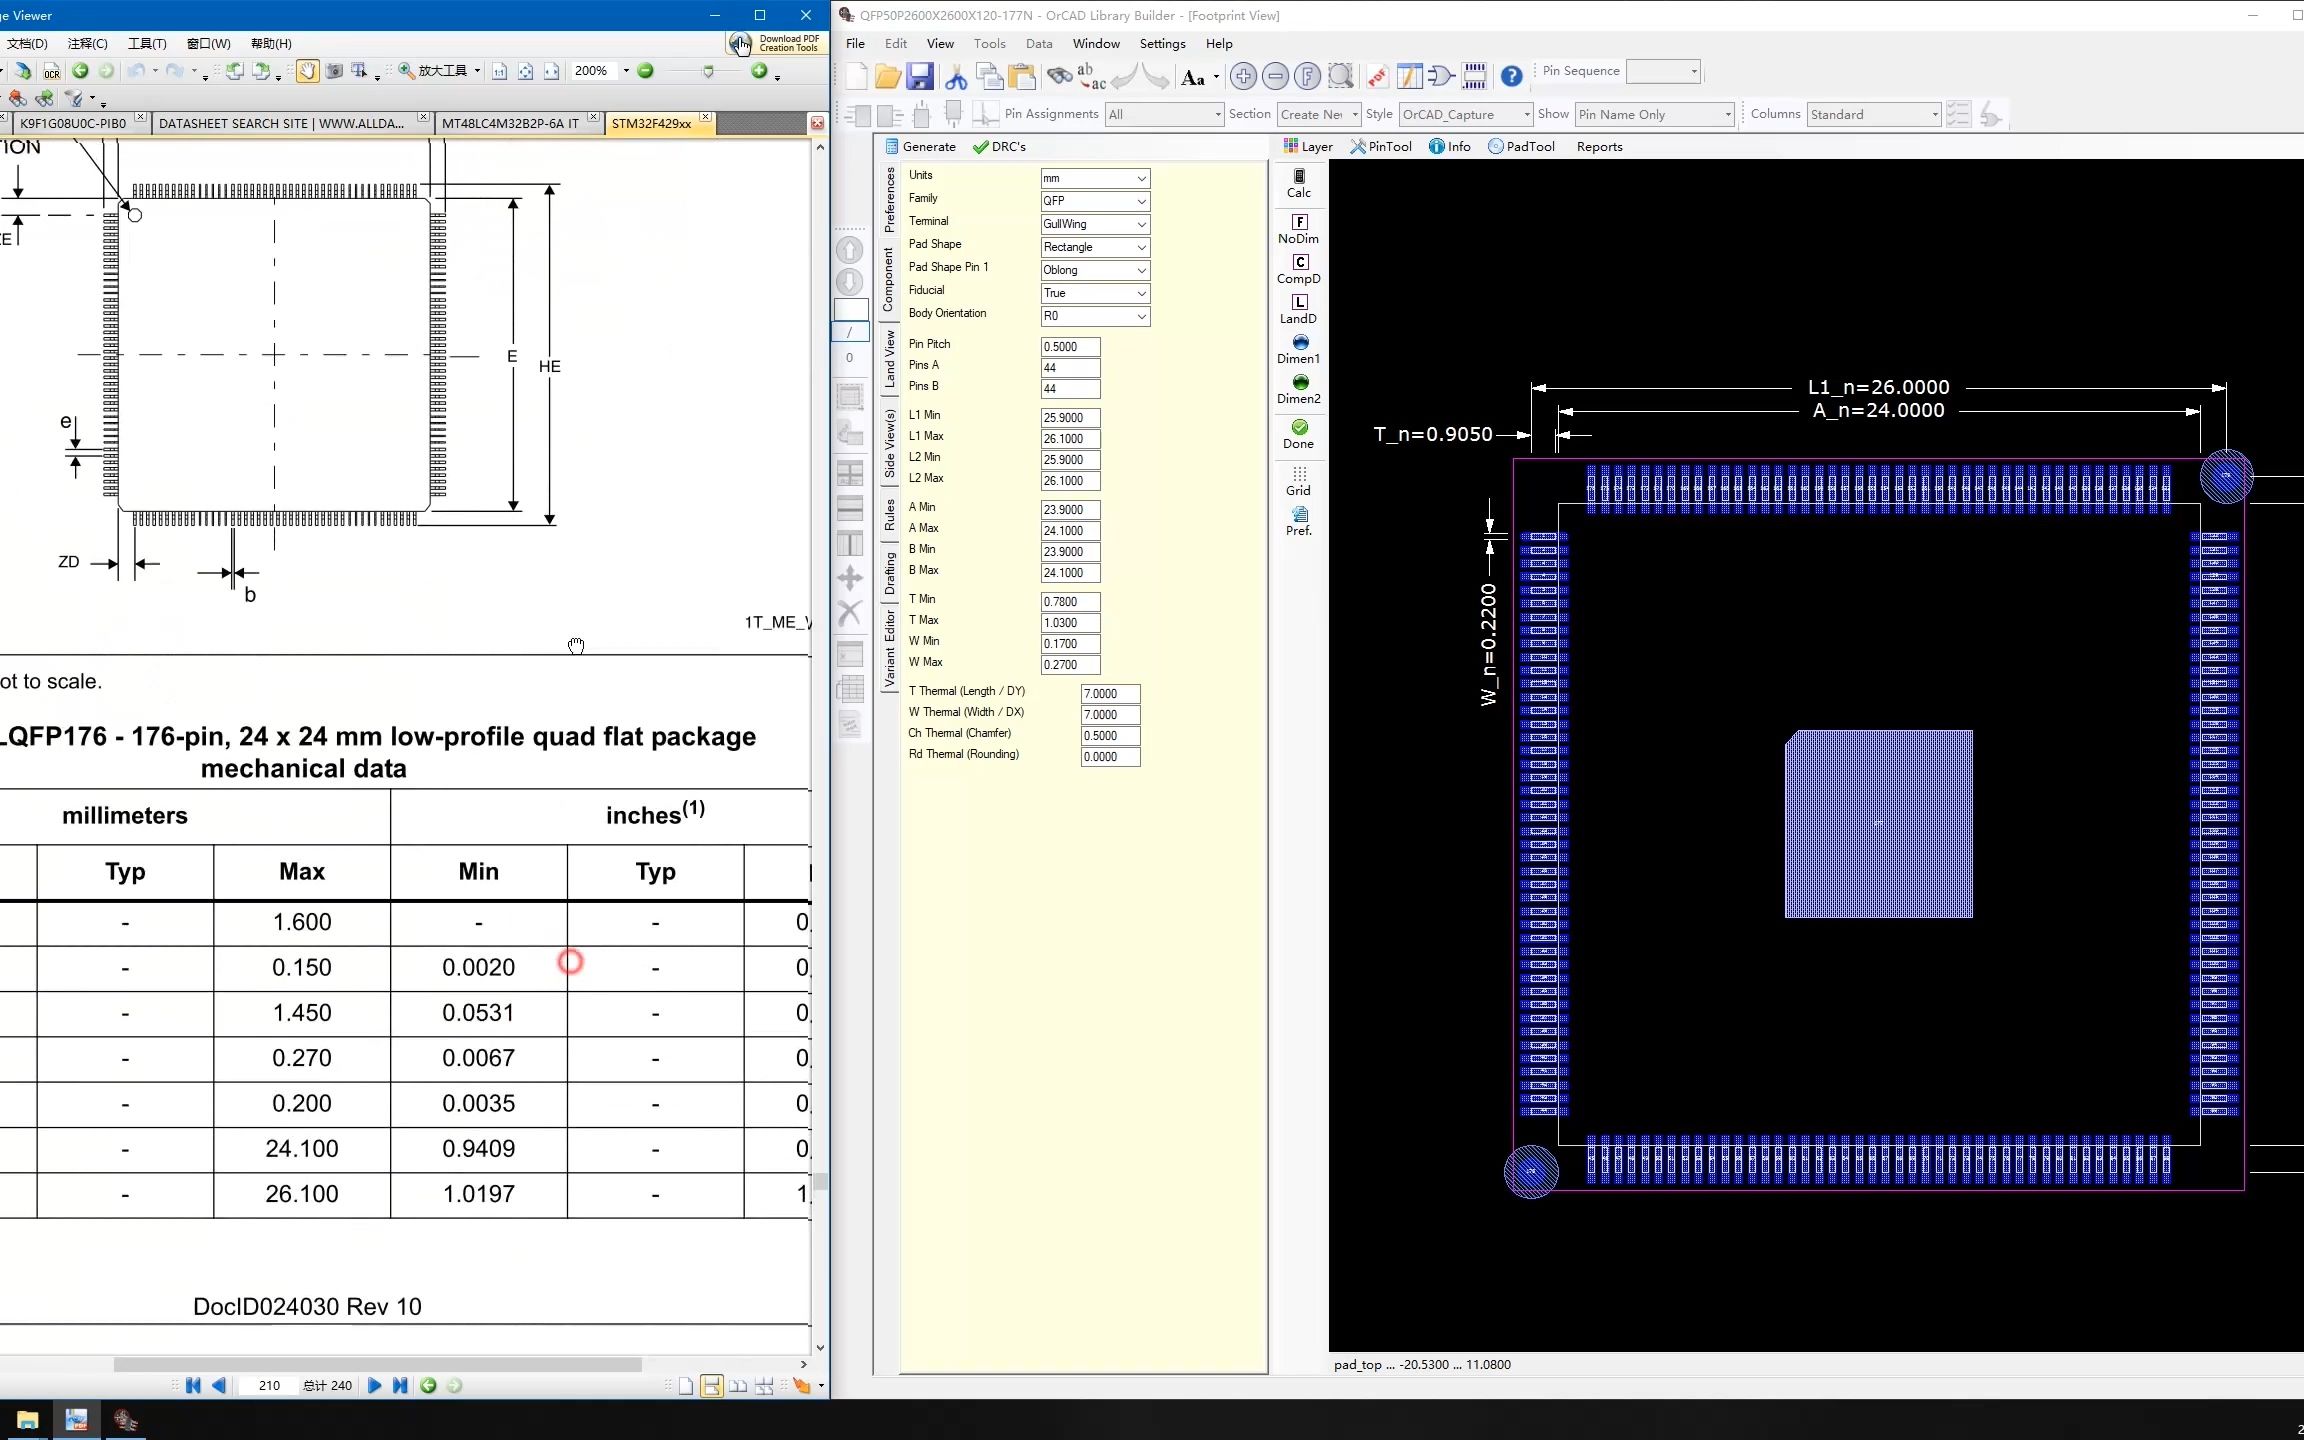Click the Done green checkmark icon
The height and width of the screenshot is (1440, 2304).
coord(1298,434)
